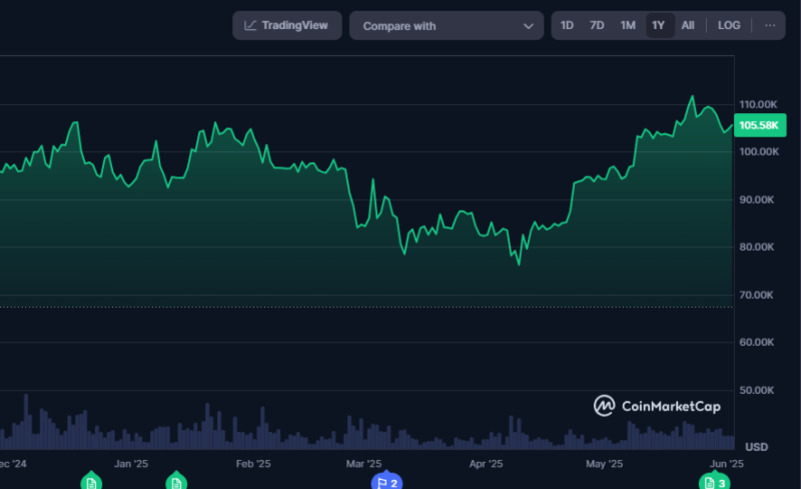The height and width of the screenshot is (489, 801).
Task: Switch to the 7D time range
Action: [x=597, y=25]
